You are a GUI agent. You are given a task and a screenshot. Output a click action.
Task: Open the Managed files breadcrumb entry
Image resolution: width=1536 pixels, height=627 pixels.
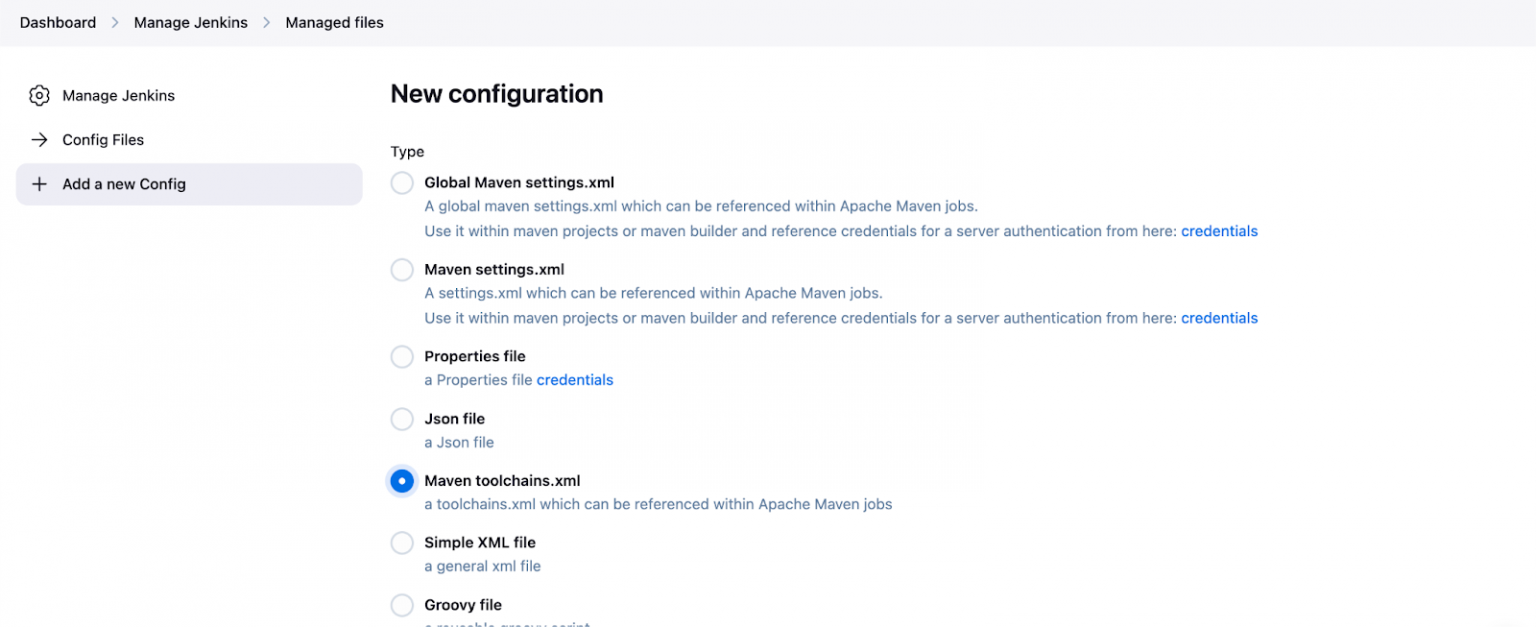click(x=334, y=22)
